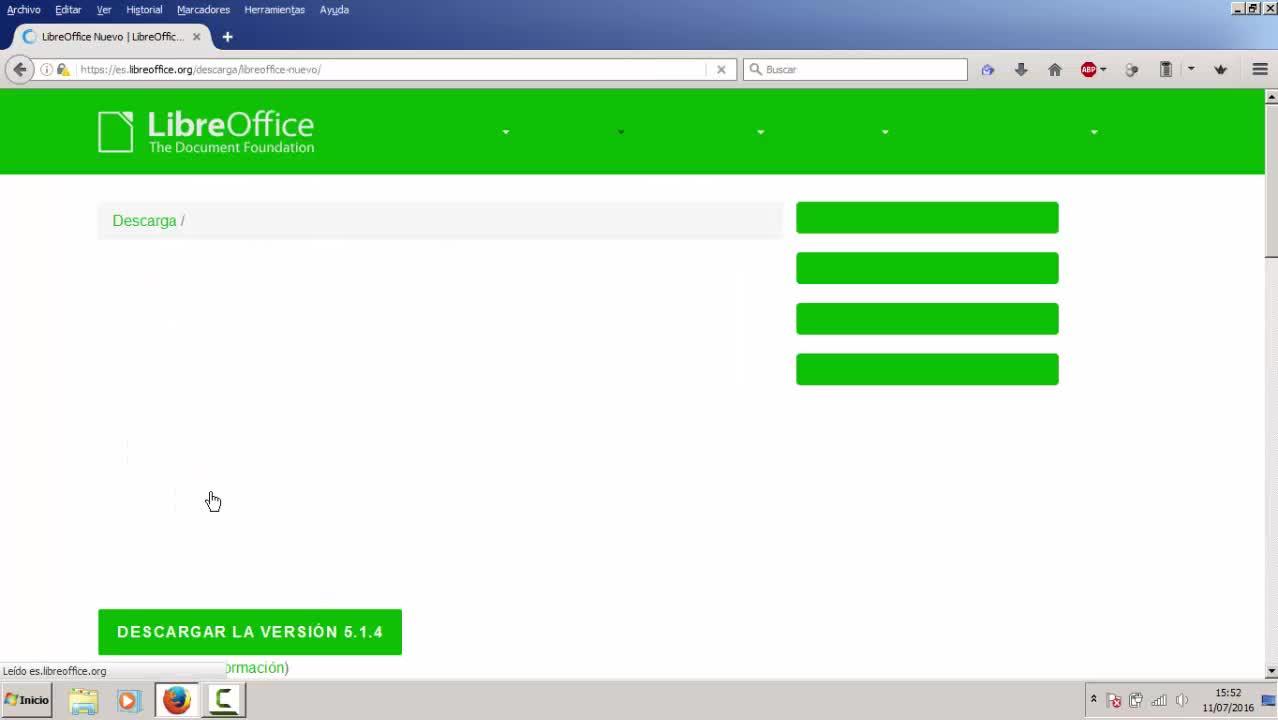Open the Firefox hamburger menu

tap(1260, 69)
